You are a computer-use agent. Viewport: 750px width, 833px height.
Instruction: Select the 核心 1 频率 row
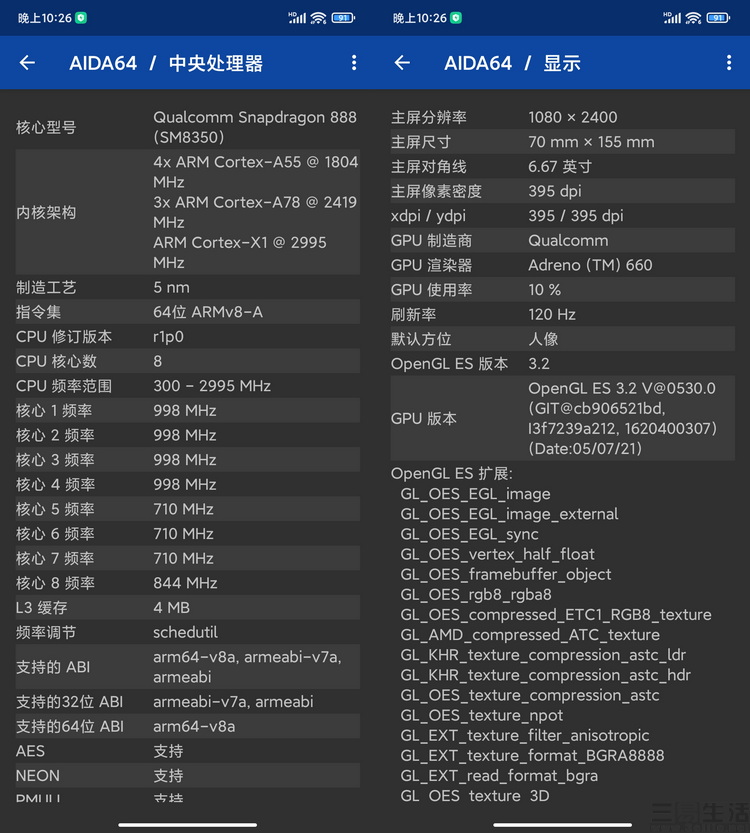(x=188, y=411)
